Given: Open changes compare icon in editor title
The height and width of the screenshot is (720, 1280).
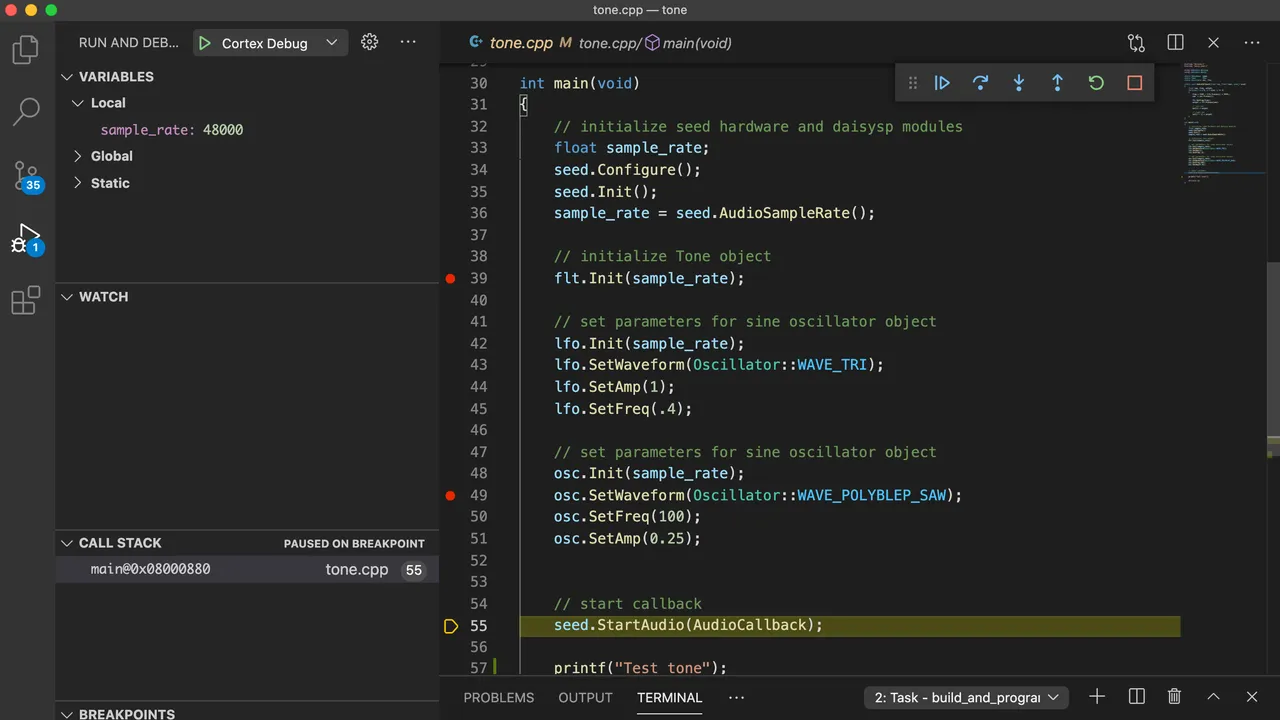Looking at the screenshot, I should pos(1136,43).
